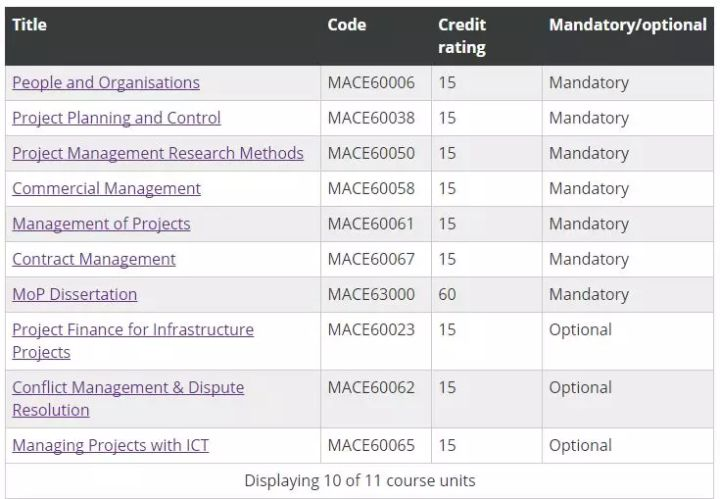This screenshot has height=499, width=720.
Task: Open Project Management Research Methods unit
Action: [x=158, y=153]
